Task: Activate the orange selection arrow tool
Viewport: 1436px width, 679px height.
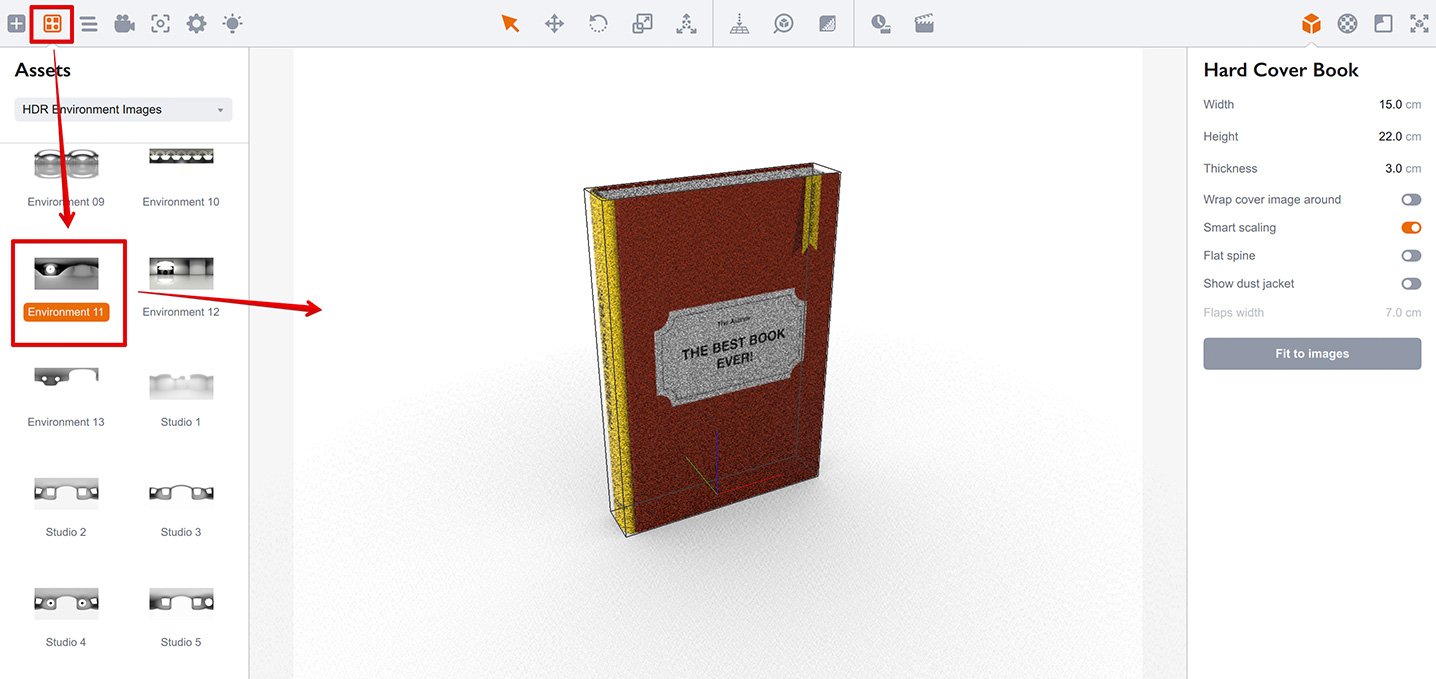Action: [510, 23]
